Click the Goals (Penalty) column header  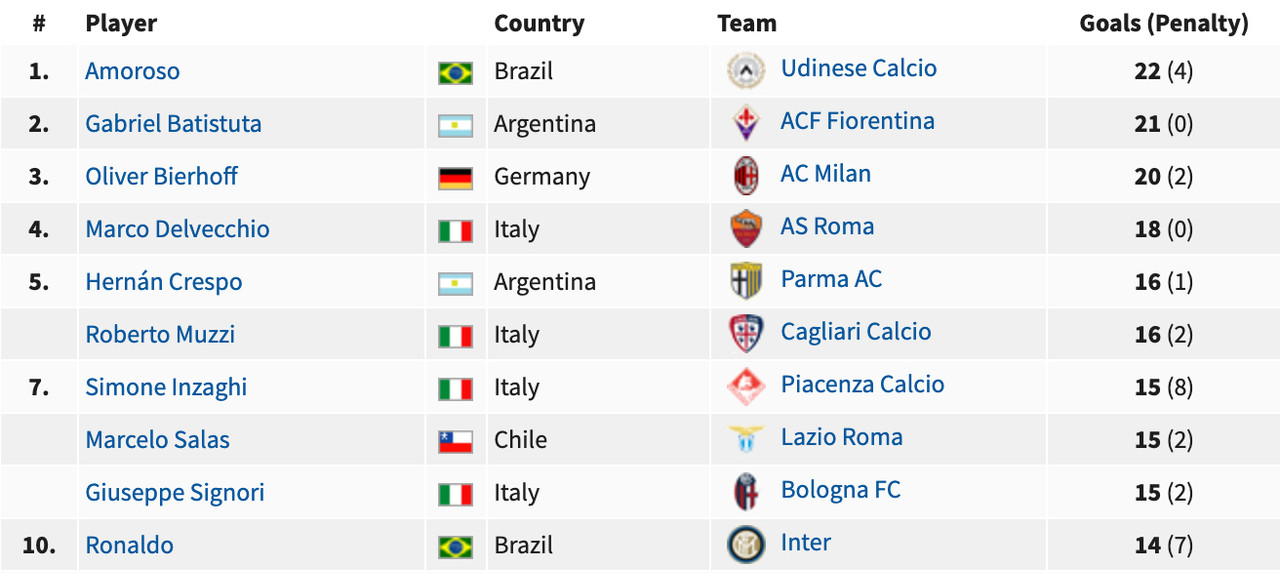coord(1164,23)
